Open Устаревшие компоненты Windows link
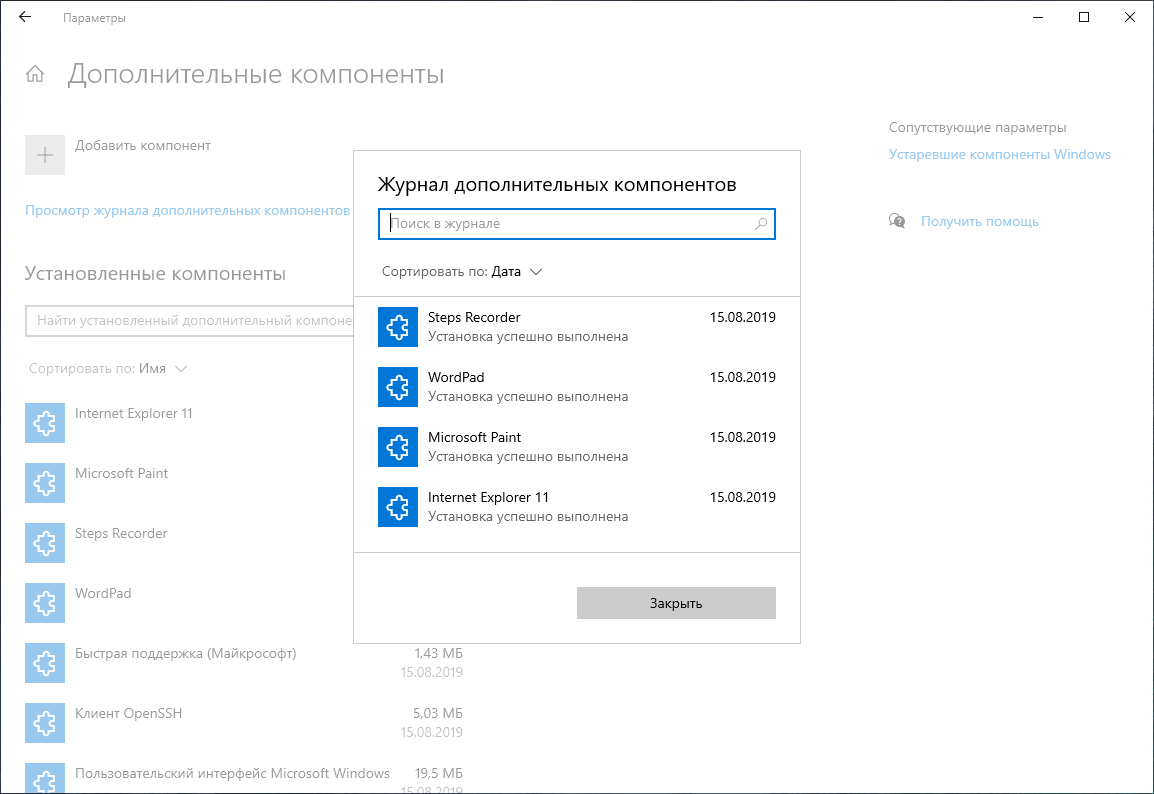The height and width of the screenshot is (794, 1154). coord(999,154)
